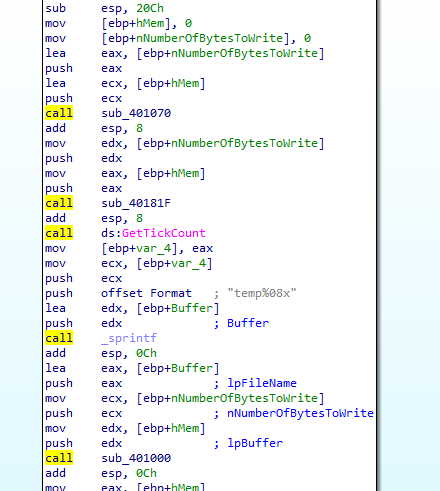The image size is (440, 491).
Task: Click highlighted call before _sprintf
Action: tap(59, 338)
